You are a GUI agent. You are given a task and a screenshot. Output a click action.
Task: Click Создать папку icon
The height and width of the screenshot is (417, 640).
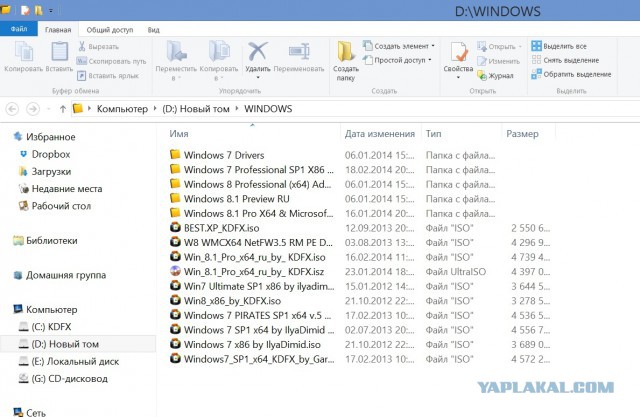pyautogui.click(x=346, y=52)
